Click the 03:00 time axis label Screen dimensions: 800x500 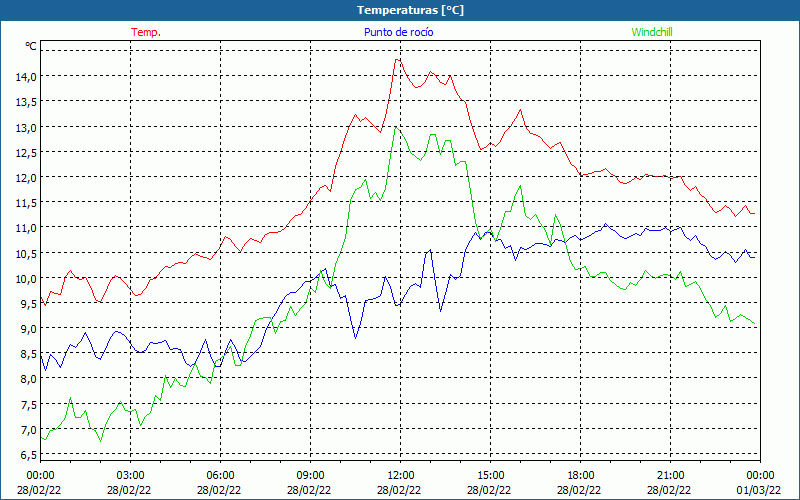click(x=130, y=476)
